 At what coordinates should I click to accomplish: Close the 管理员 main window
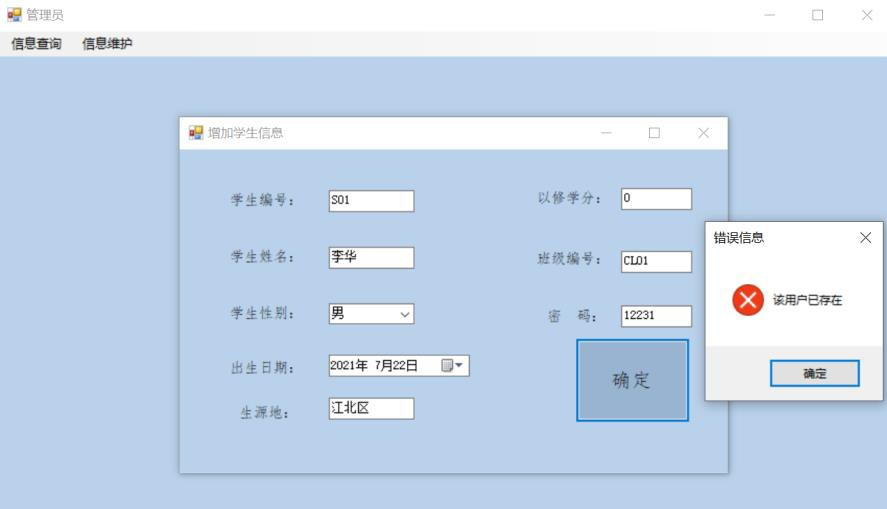(867, 15)
